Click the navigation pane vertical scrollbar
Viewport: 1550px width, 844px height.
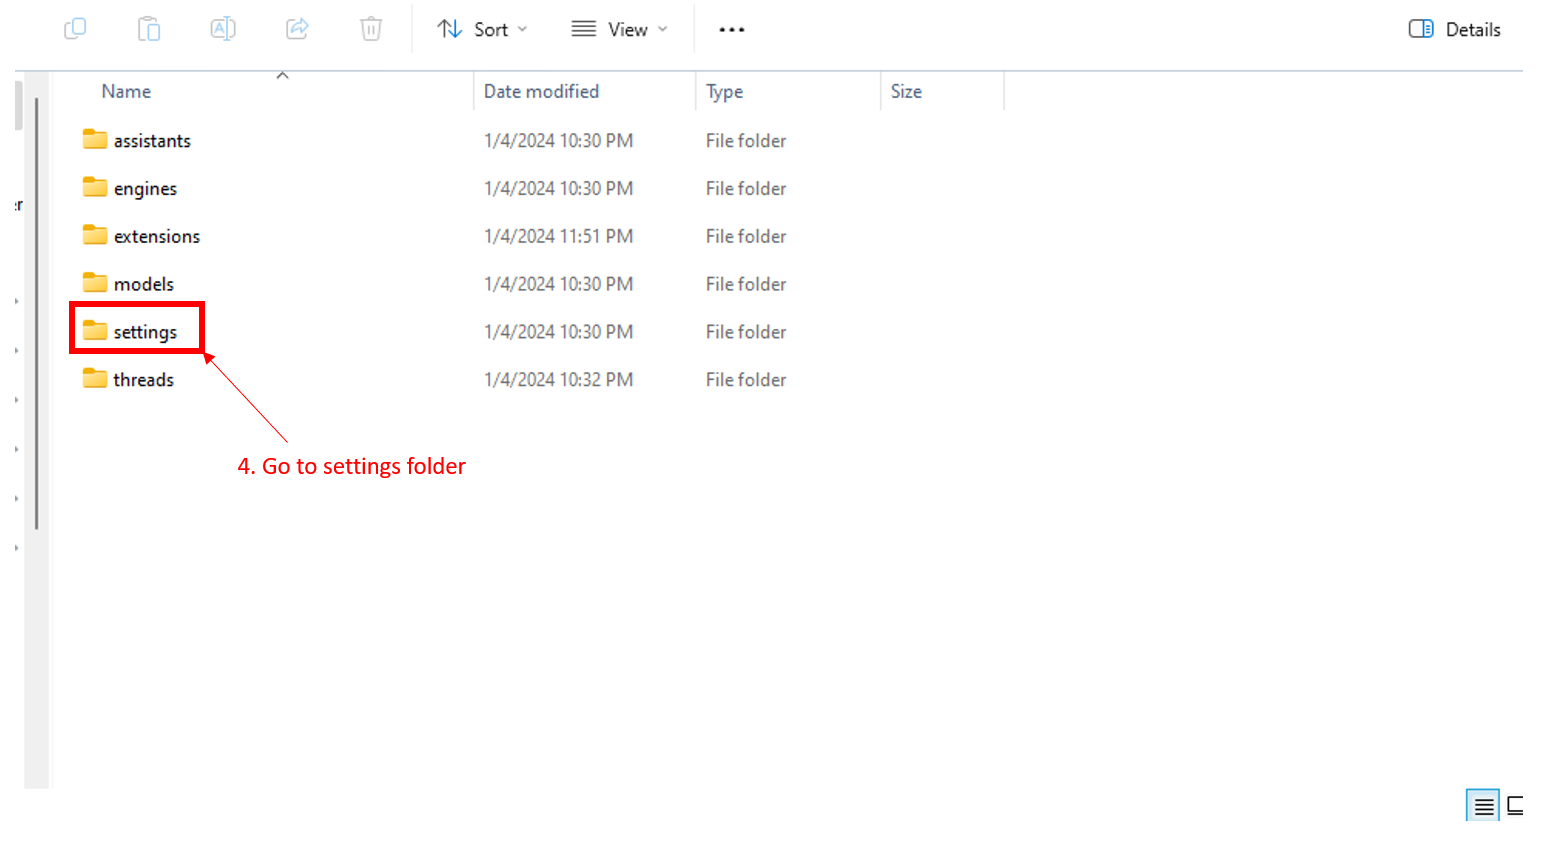click(x=37, y=310)
